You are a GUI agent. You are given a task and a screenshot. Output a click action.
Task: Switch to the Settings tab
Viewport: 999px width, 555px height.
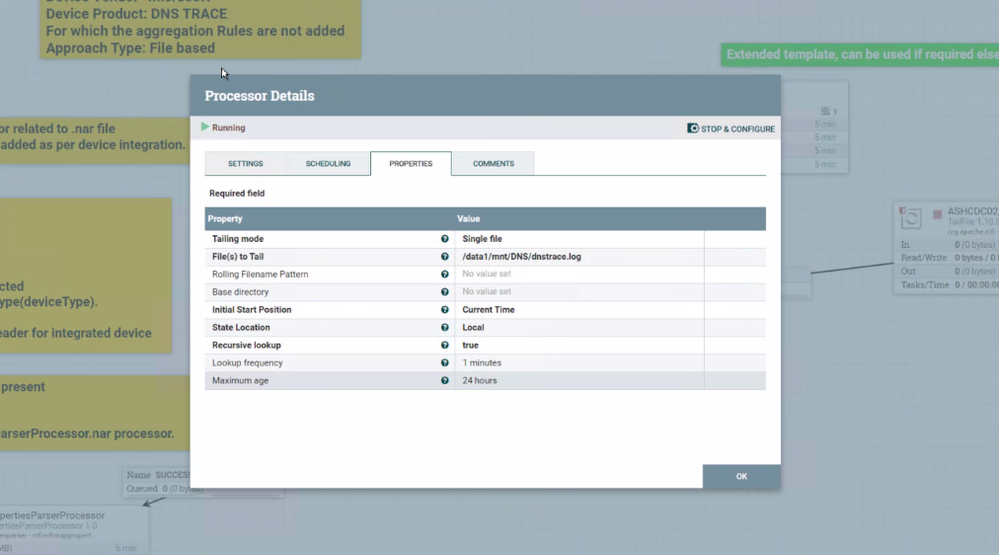pos(245,164)
